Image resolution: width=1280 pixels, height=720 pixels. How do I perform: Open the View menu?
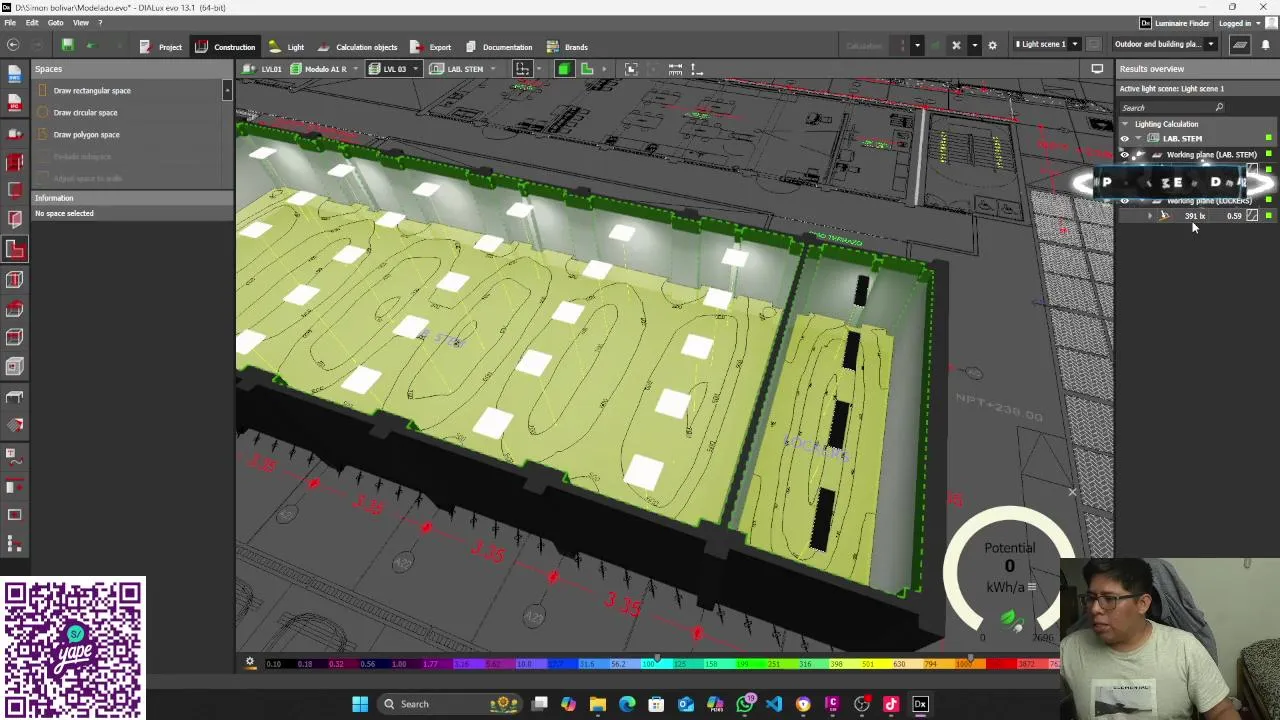(x=81, y=22)
